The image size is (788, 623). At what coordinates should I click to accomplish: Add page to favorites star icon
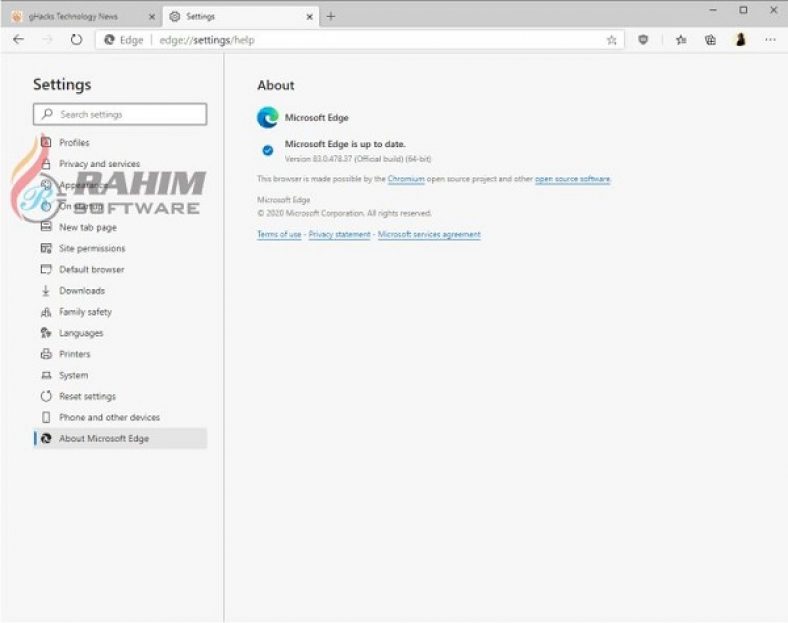[611, 40]
